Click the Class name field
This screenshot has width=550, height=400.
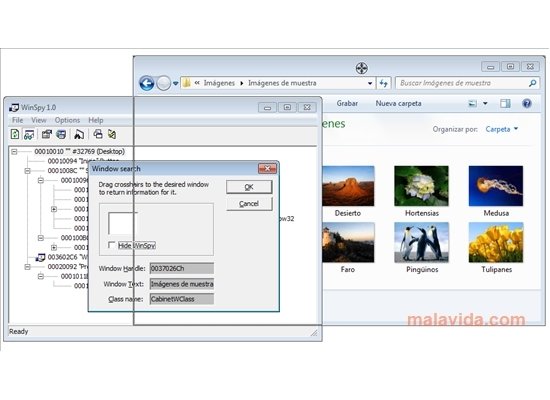[x=182, y=299]
